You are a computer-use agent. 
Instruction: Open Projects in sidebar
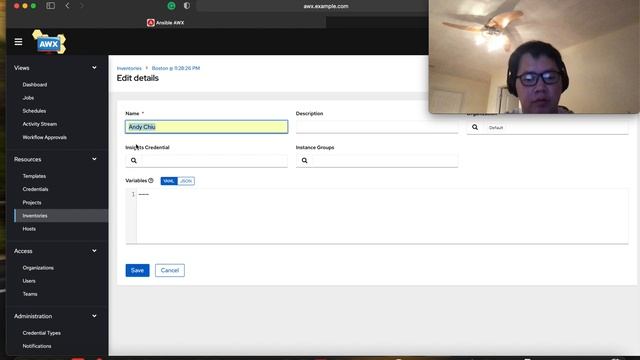click(x=32, y=202)
